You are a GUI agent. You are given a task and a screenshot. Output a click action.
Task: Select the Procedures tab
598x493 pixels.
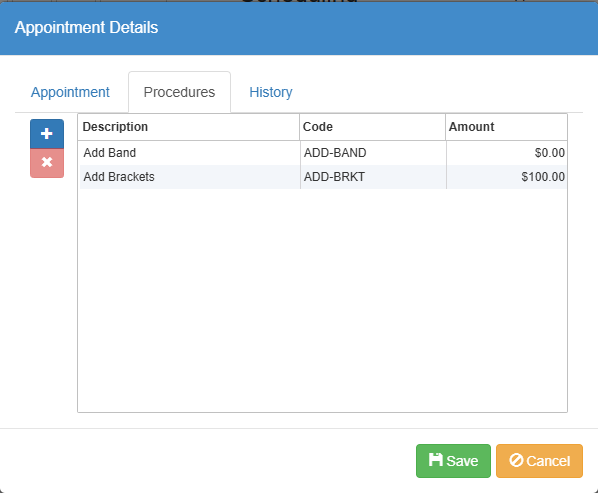click(x=179, y=92)
